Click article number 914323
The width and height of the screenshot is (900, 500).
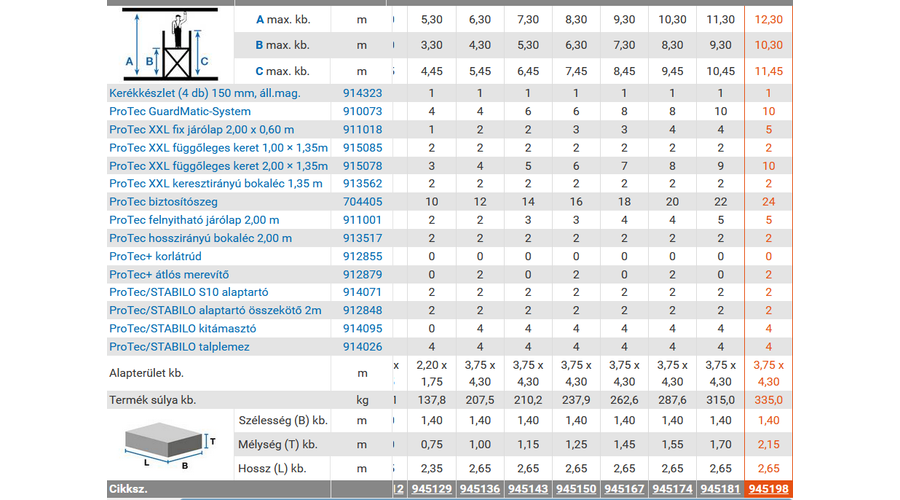362,93
